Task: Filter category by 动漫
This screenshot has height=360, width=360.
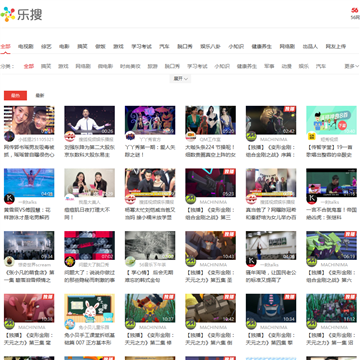Action: [286, 66]
